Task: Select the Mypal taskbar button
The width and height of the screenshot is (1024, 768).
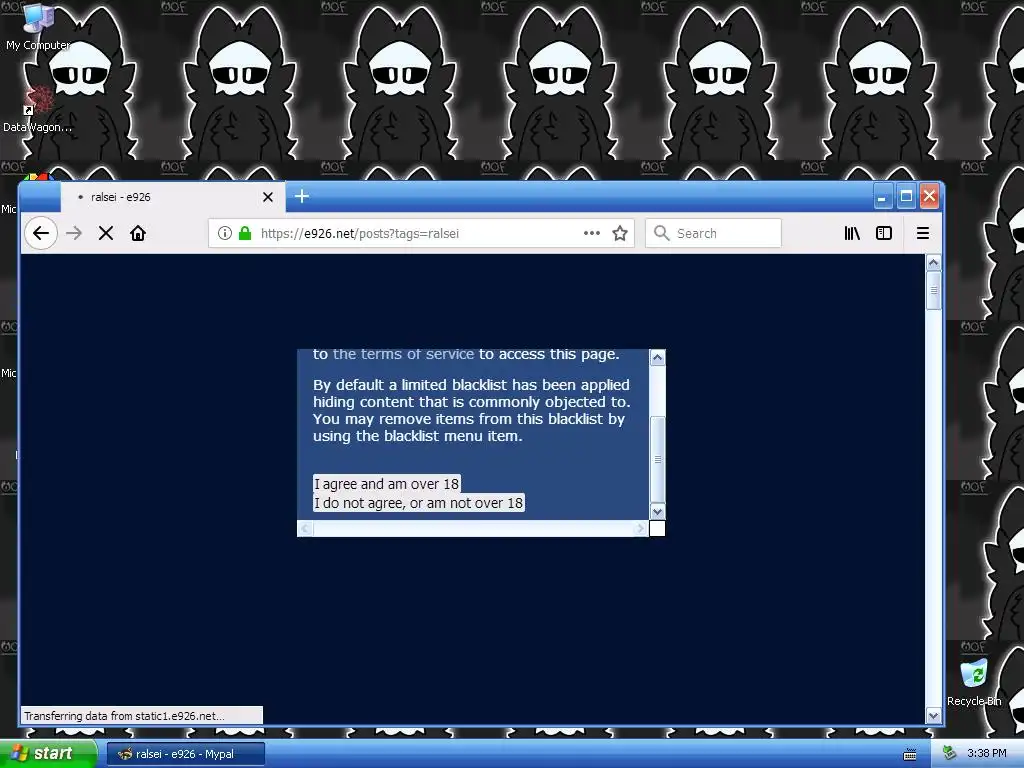Action: (x=185, y=754)
